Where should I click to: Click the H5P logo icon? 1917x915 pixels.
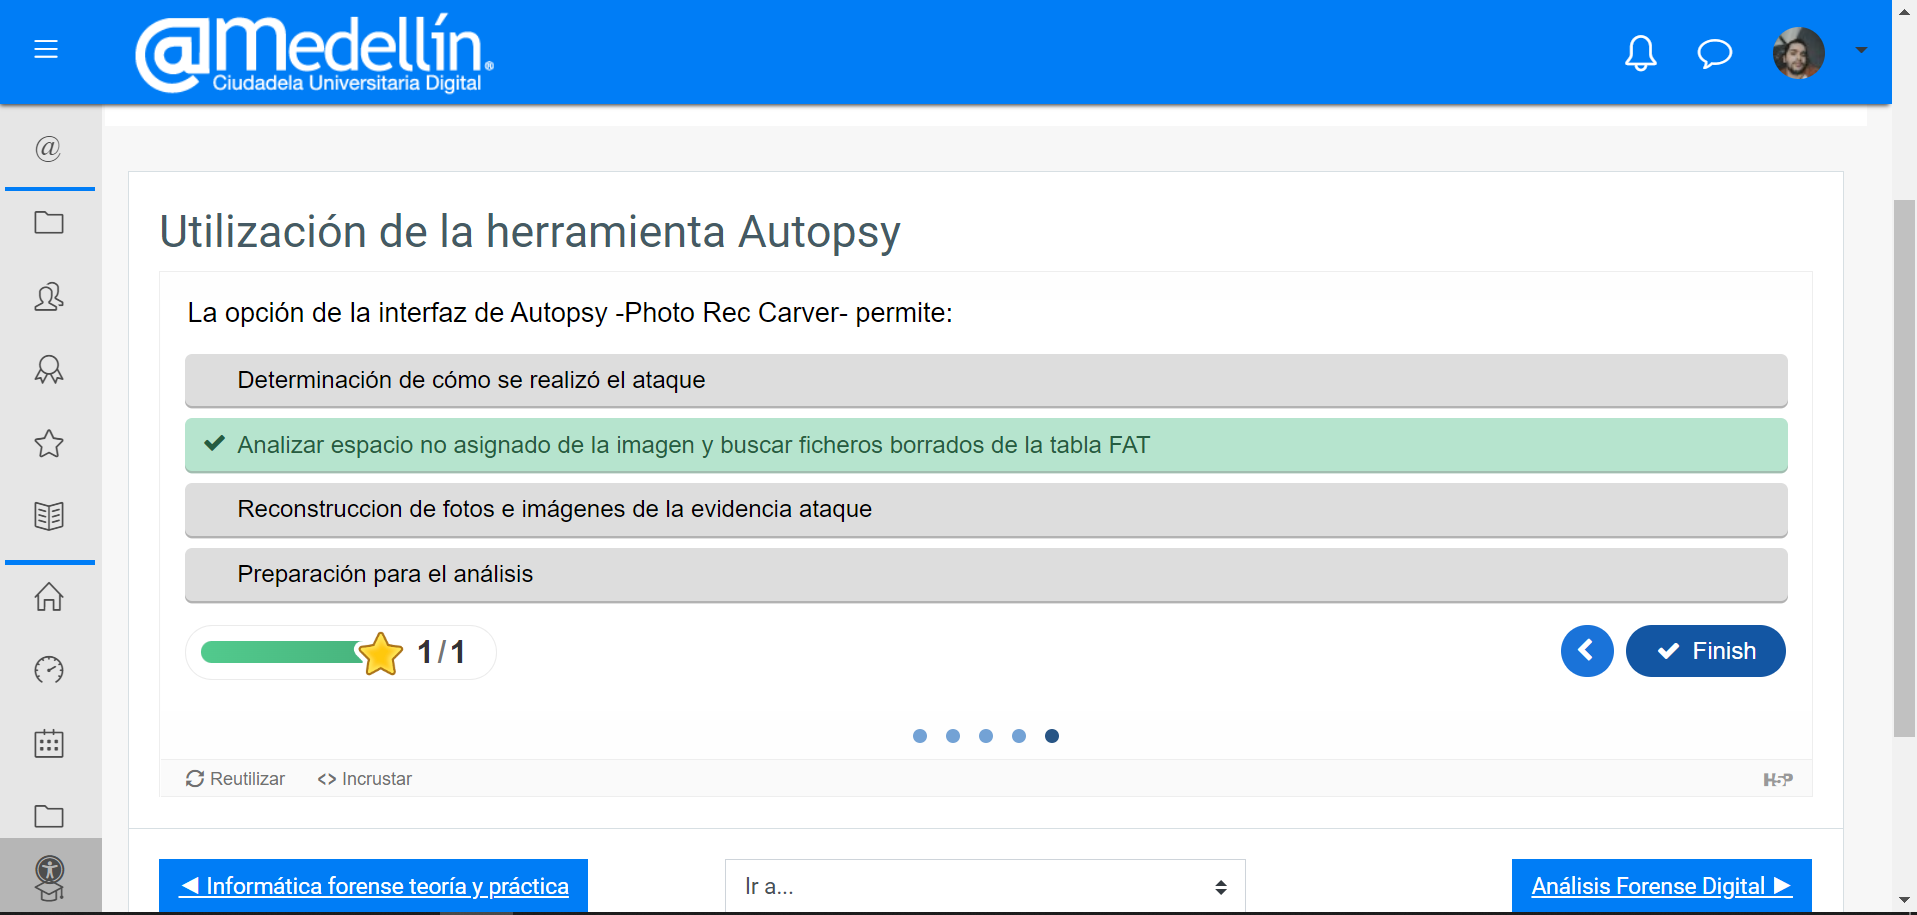[1778, 780]
